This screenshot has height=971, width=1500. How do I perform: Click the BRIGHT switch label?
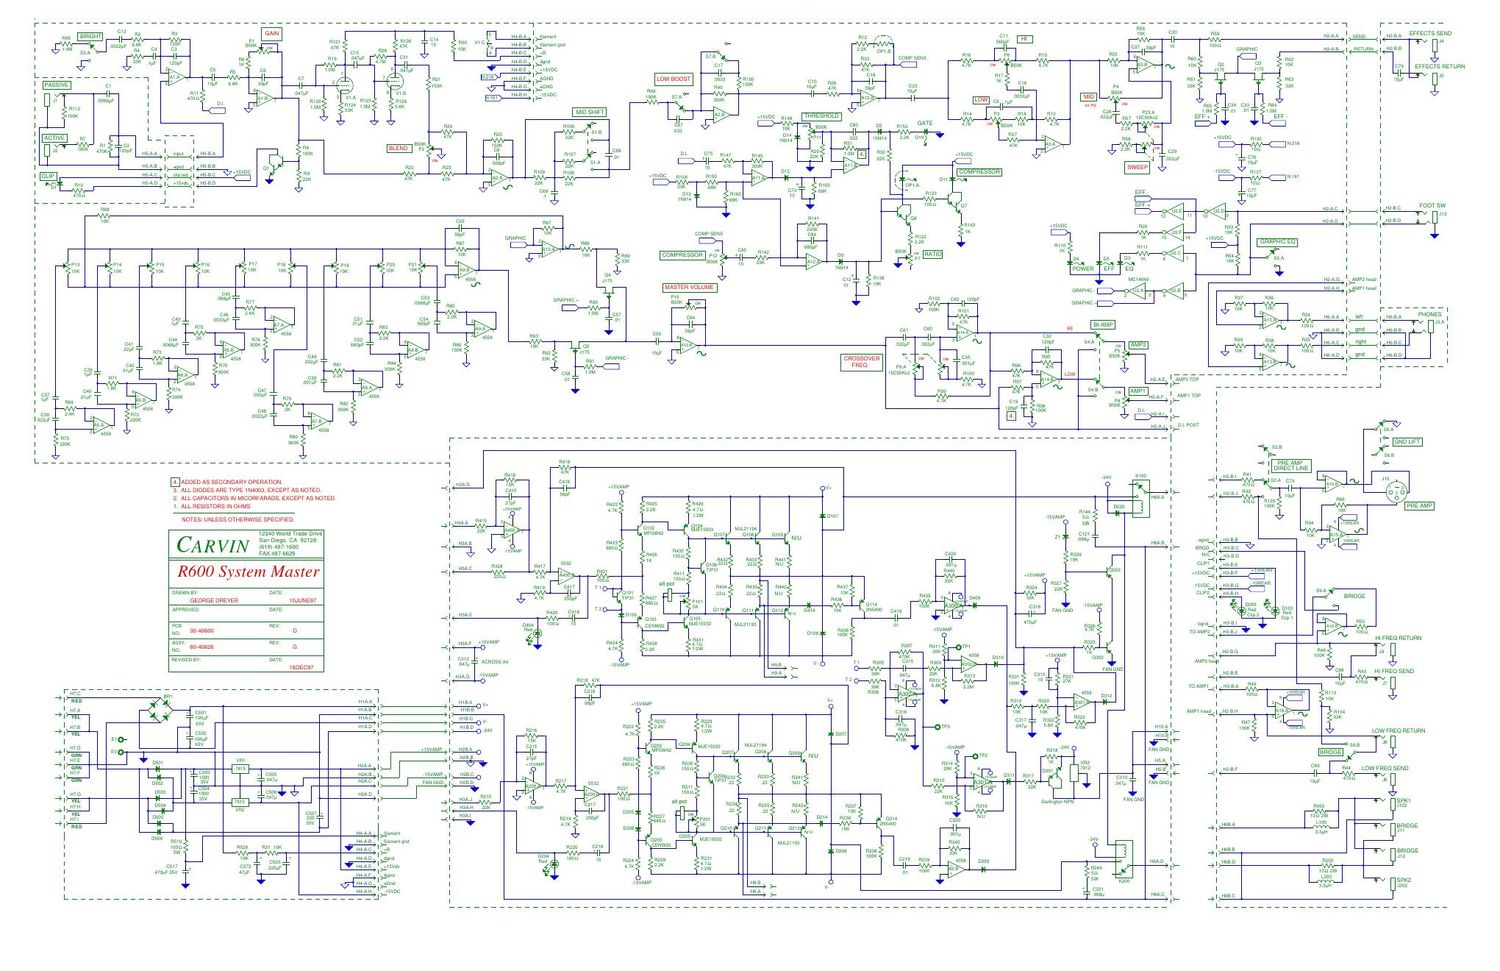click(91, 36)
